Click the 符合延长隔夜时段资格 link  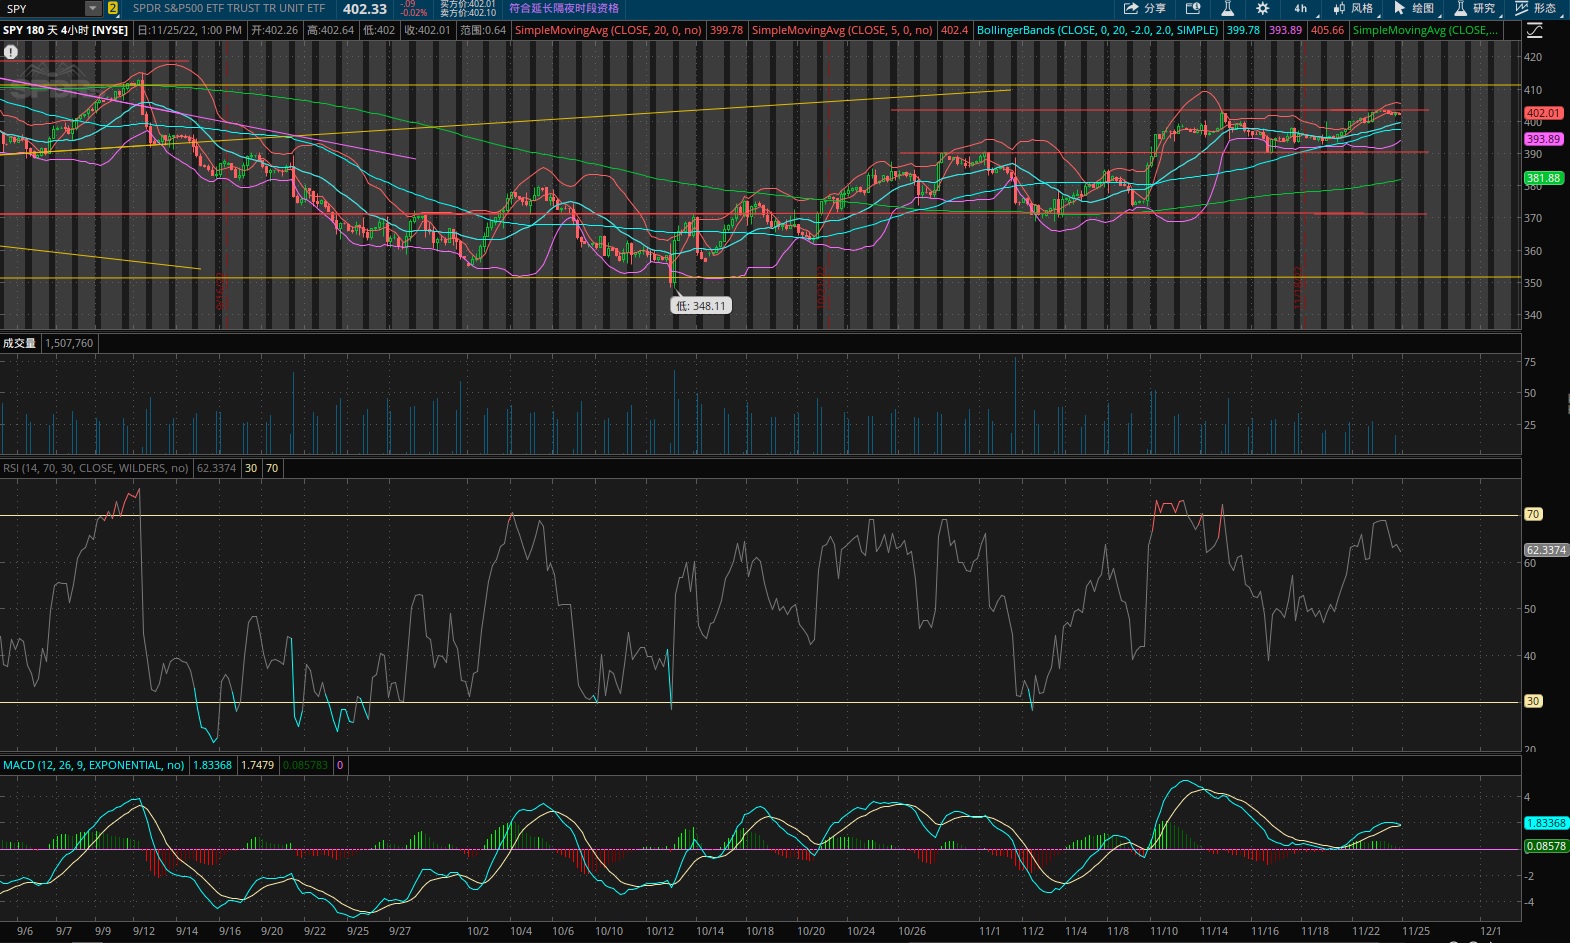point(564,8)
